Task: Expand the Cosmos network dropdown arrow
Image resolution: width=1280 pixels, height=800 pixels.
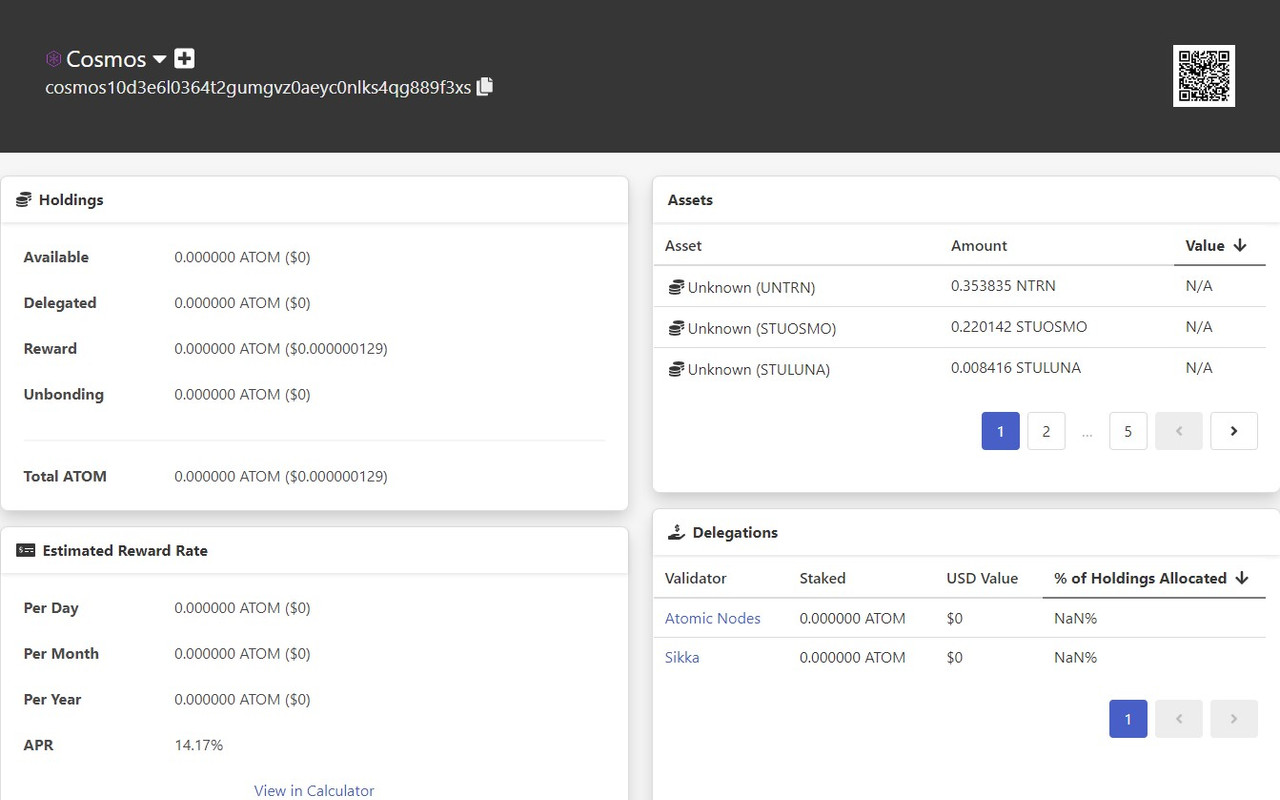Action: click(x=160, y=60)
